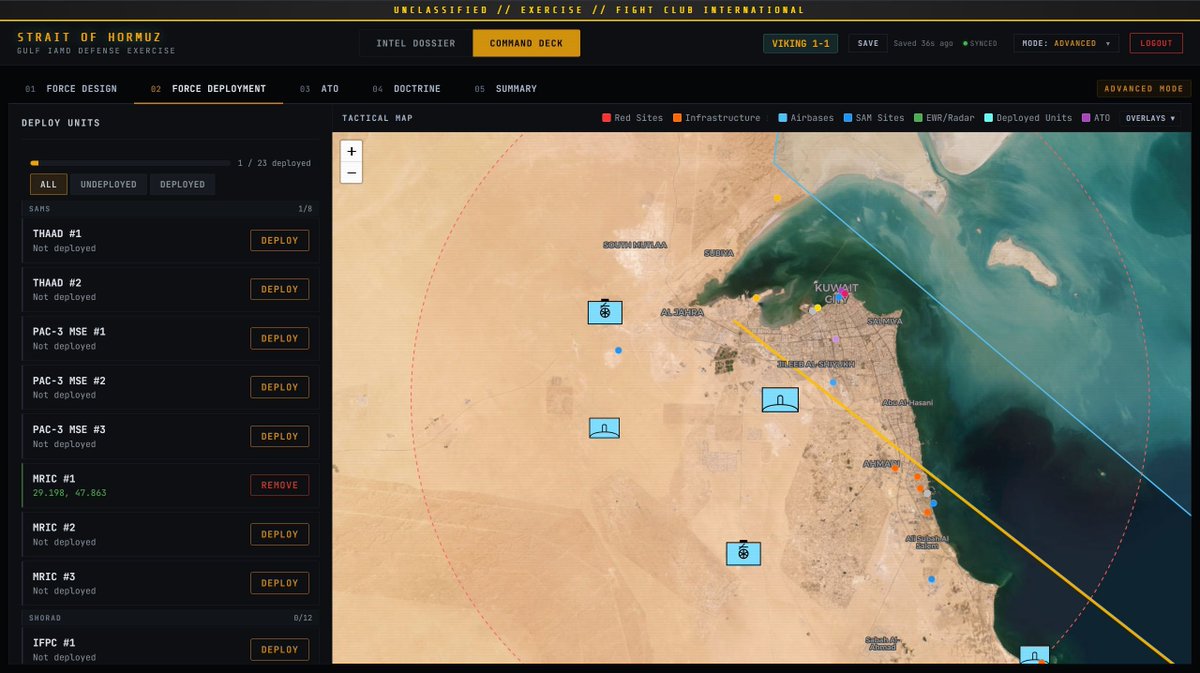Click the red Red Sites legend swatch
The height and width of the screenshot is (673, 1200).
point(606,118)
